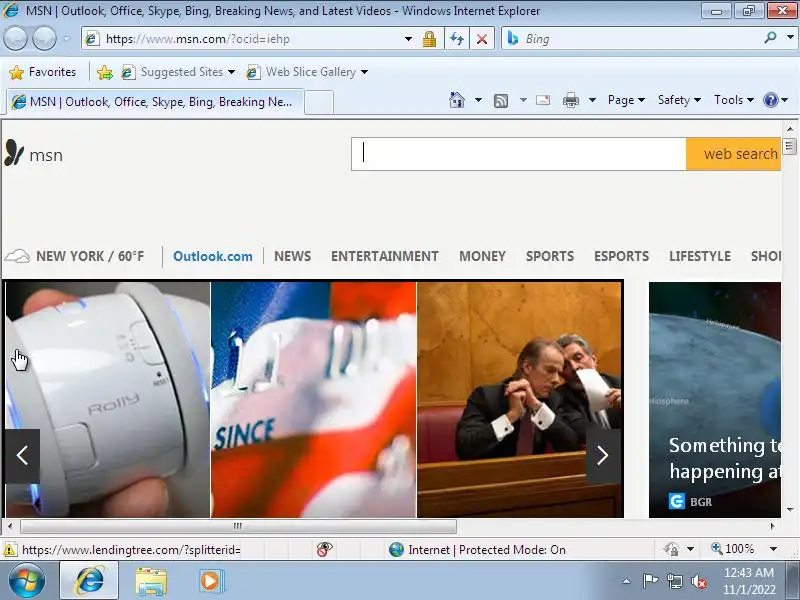Open the Windows Start menu
Screen dimensions: 800x600
(x=27, y=581)
